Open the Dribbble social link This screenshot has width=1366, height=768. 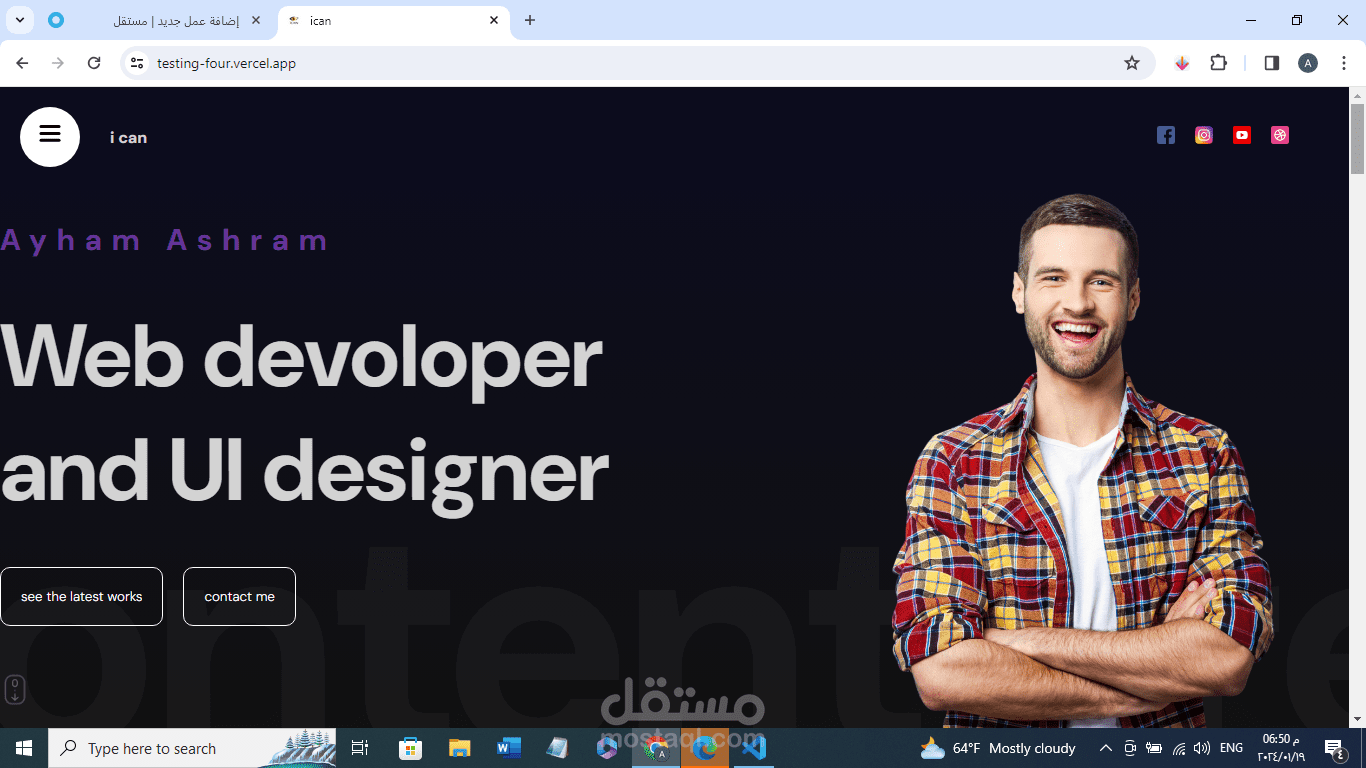tap(1280, 135)
